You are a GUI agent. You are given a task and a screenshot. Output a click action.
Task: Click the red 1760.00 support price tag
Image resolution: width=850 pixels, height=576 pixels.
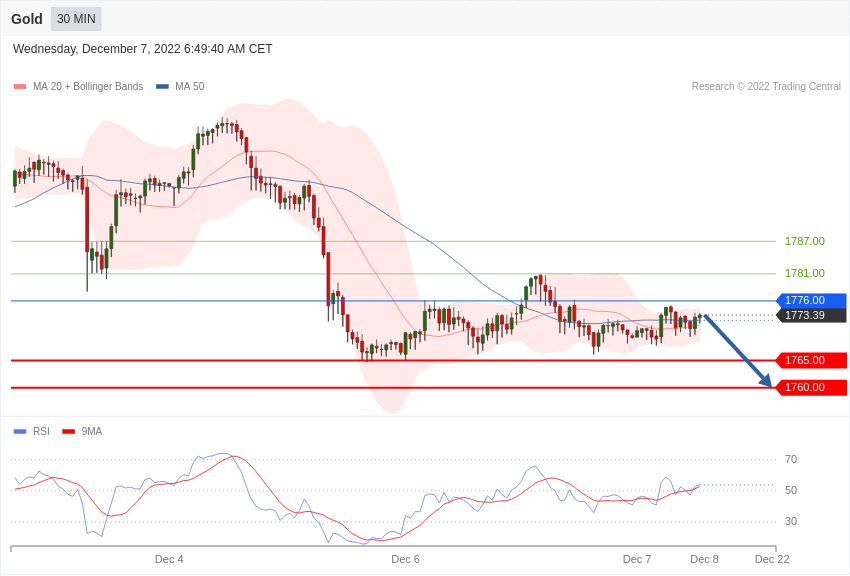812,387
